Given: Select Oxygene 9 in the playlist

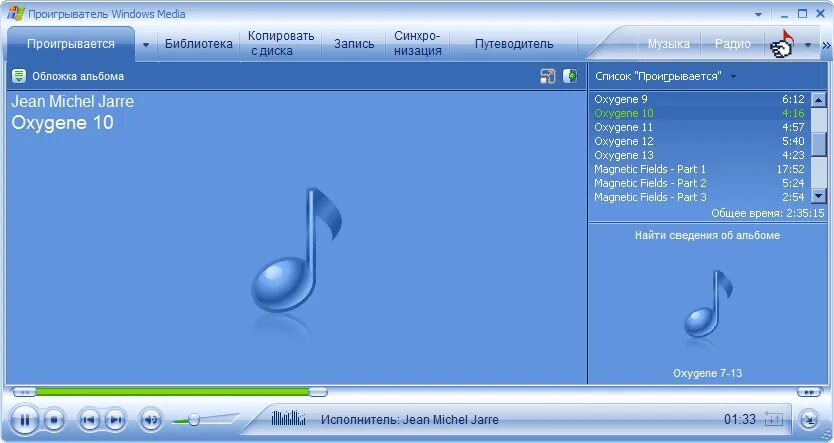Looking at the screenshot, I should (x=699, y=99).
